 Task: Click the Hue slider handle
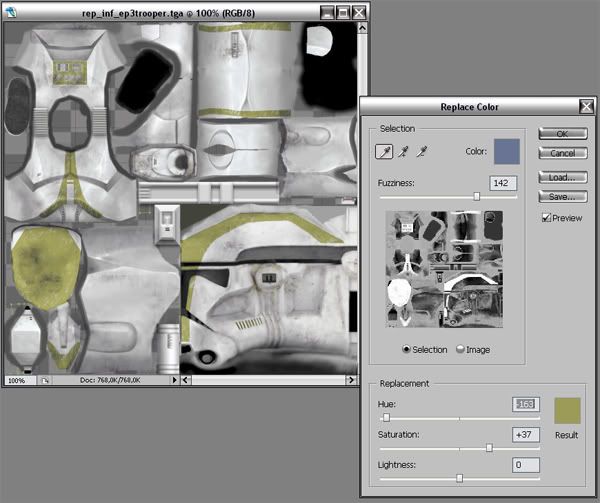click(x=386, y=417)
